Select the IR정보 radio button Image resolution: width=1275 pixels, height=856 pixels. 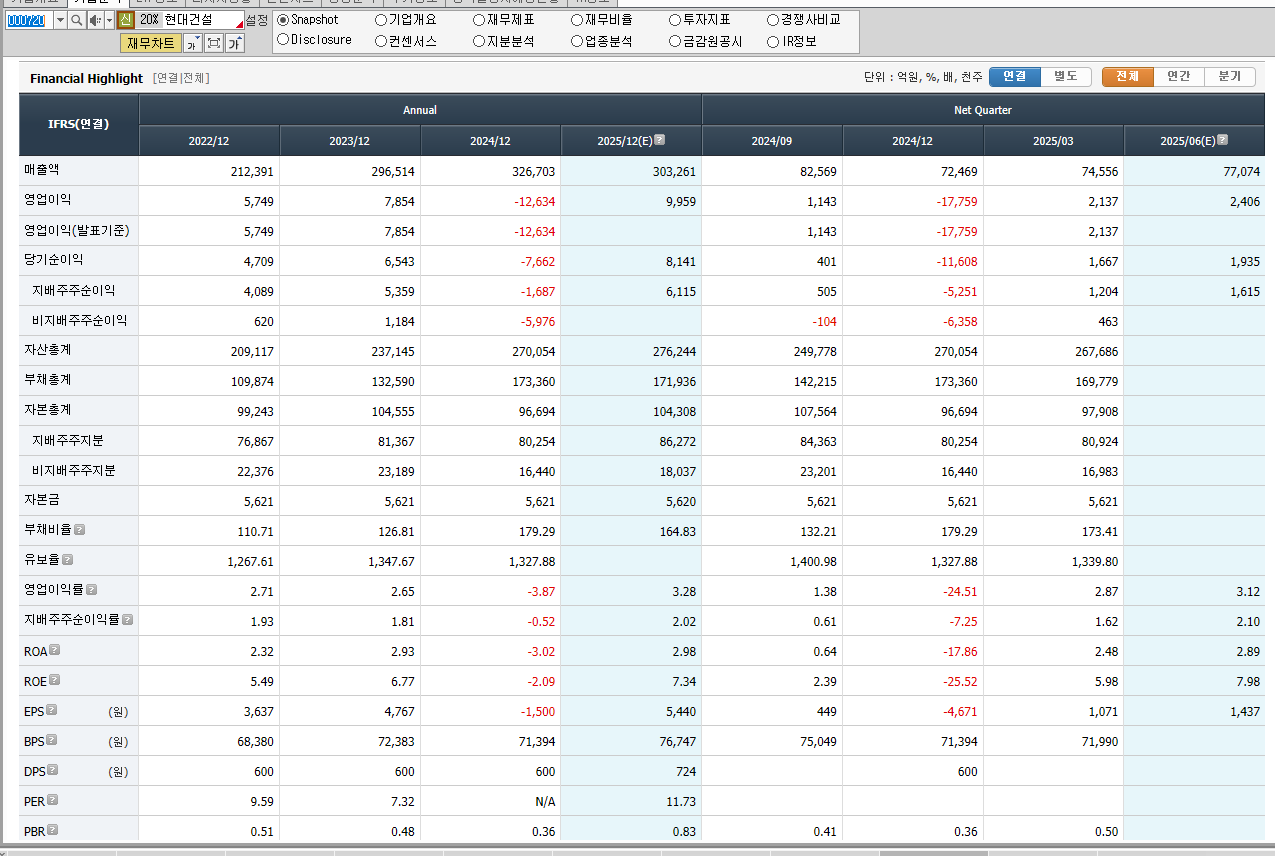(773, 42)
